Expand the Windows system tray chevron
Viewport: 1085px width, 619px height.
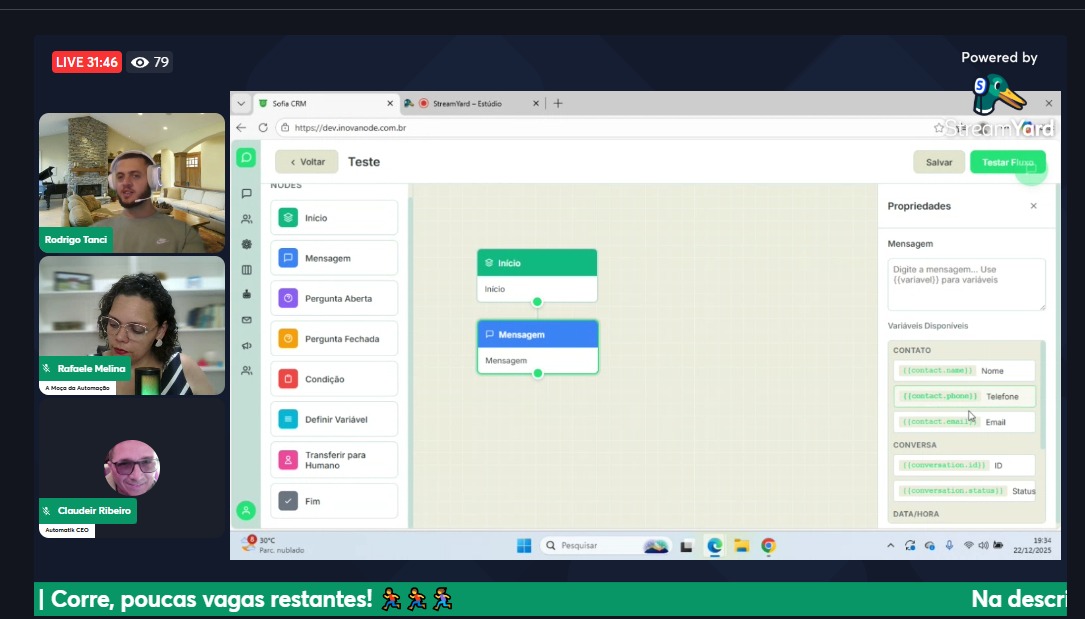(x=891, y=546)
